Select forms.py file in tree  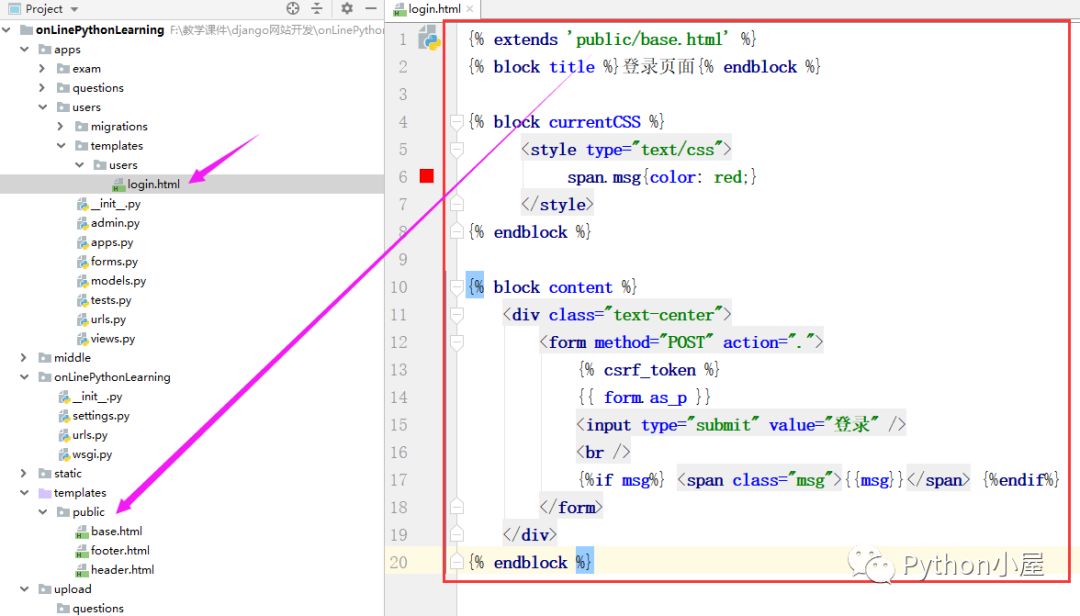point(114,261)
